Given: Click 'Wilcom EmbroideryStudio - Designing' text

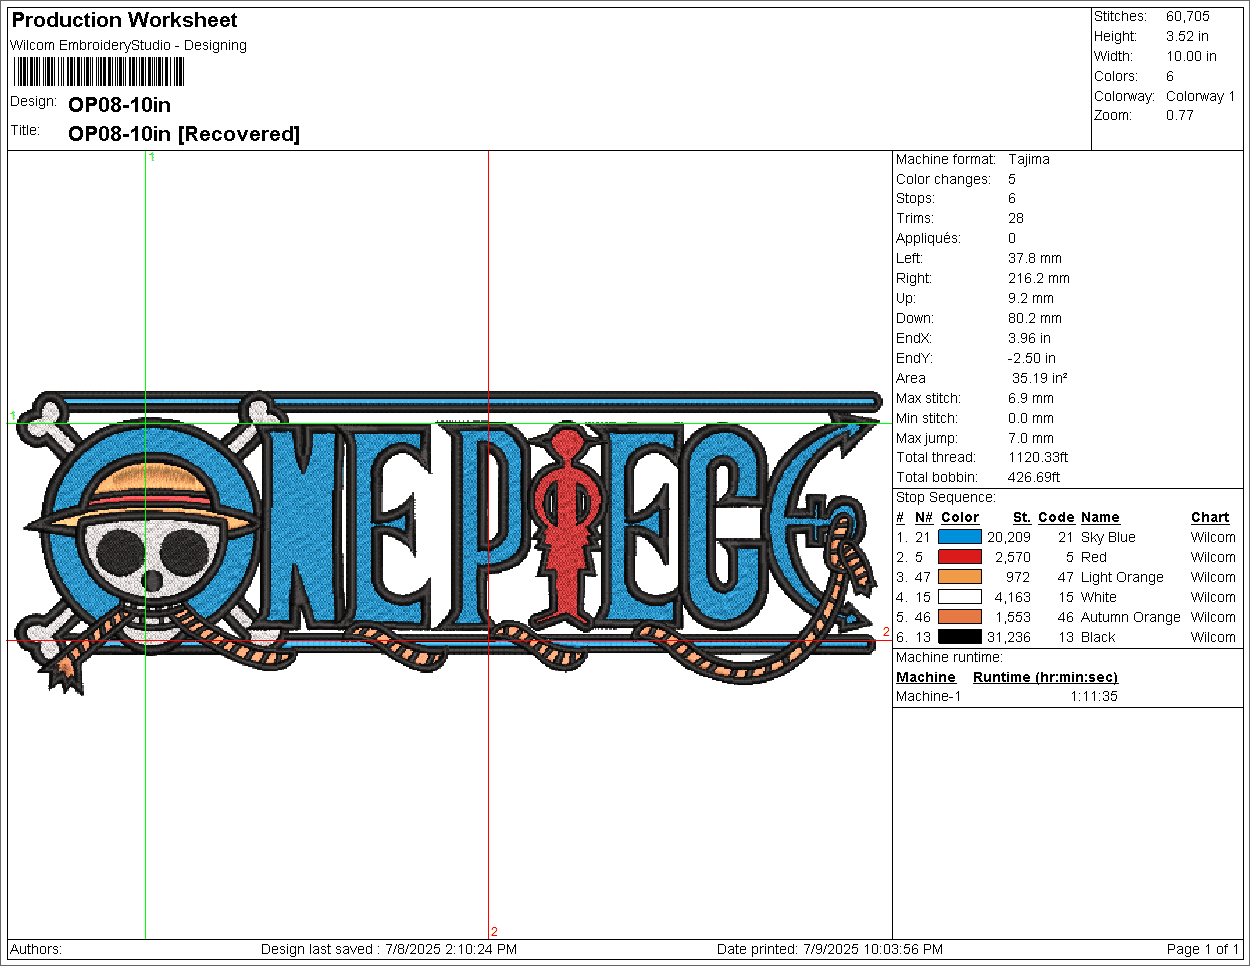Looking at the screenshot, I should (x=128, y=45).
